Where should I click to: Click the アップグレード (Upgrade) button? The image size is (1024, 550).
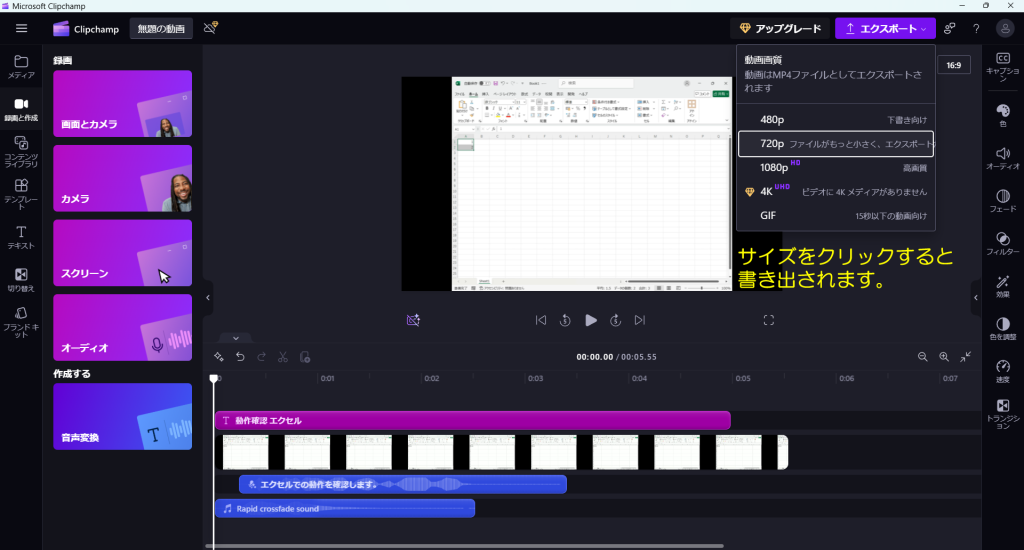tap(779, 29)
